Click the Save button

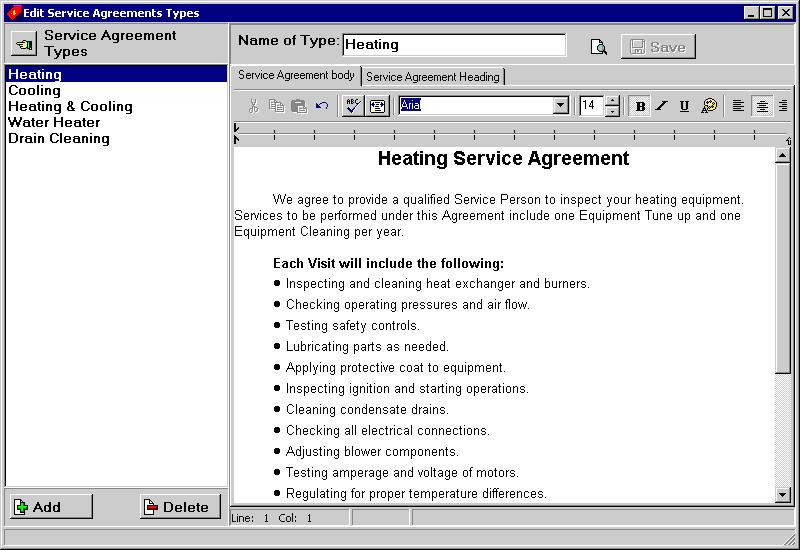tap(658, 47)
